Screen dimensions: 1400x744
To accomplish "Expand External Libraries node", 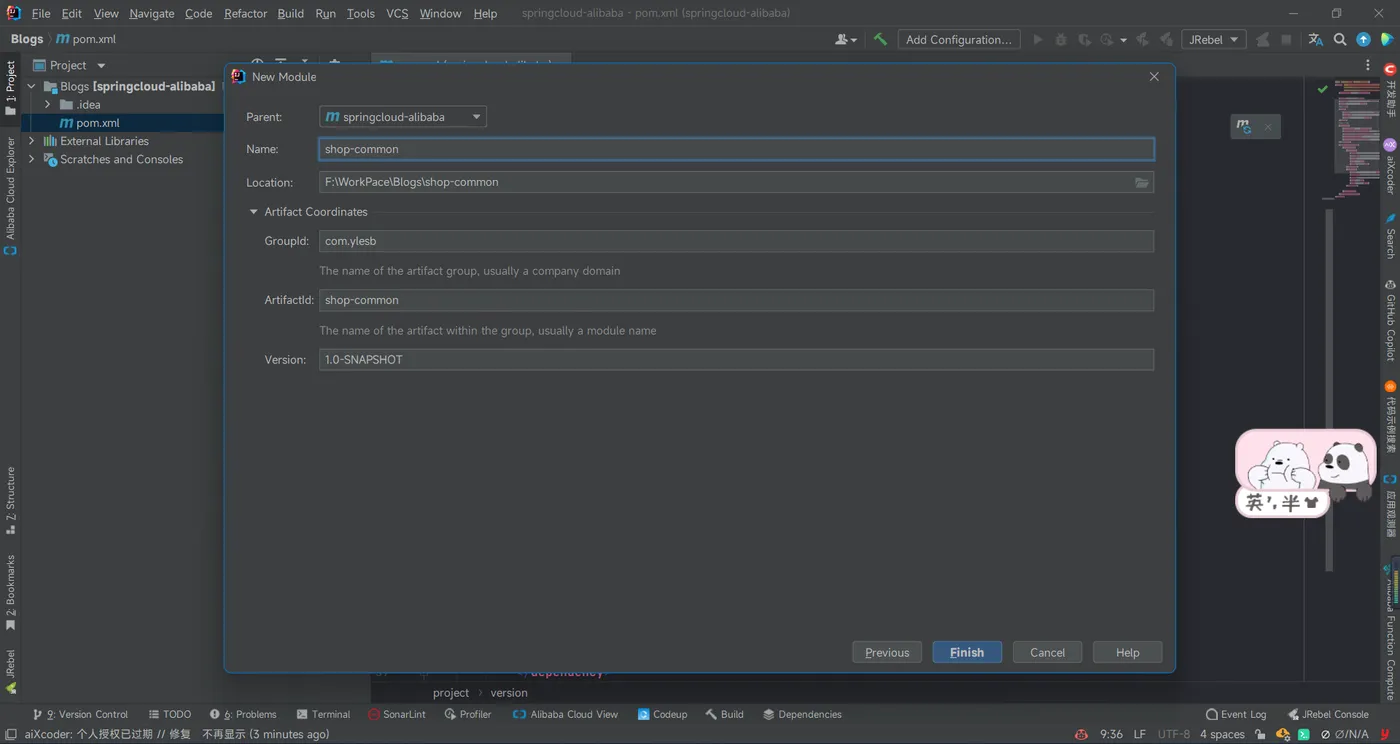I will pyautogui.click(x=31, y=141).
